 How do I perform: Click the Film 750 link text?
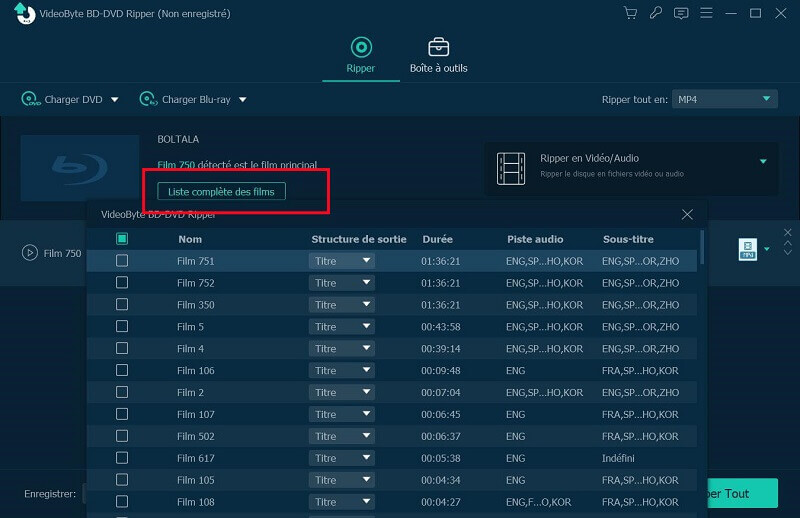click(176, 164)
